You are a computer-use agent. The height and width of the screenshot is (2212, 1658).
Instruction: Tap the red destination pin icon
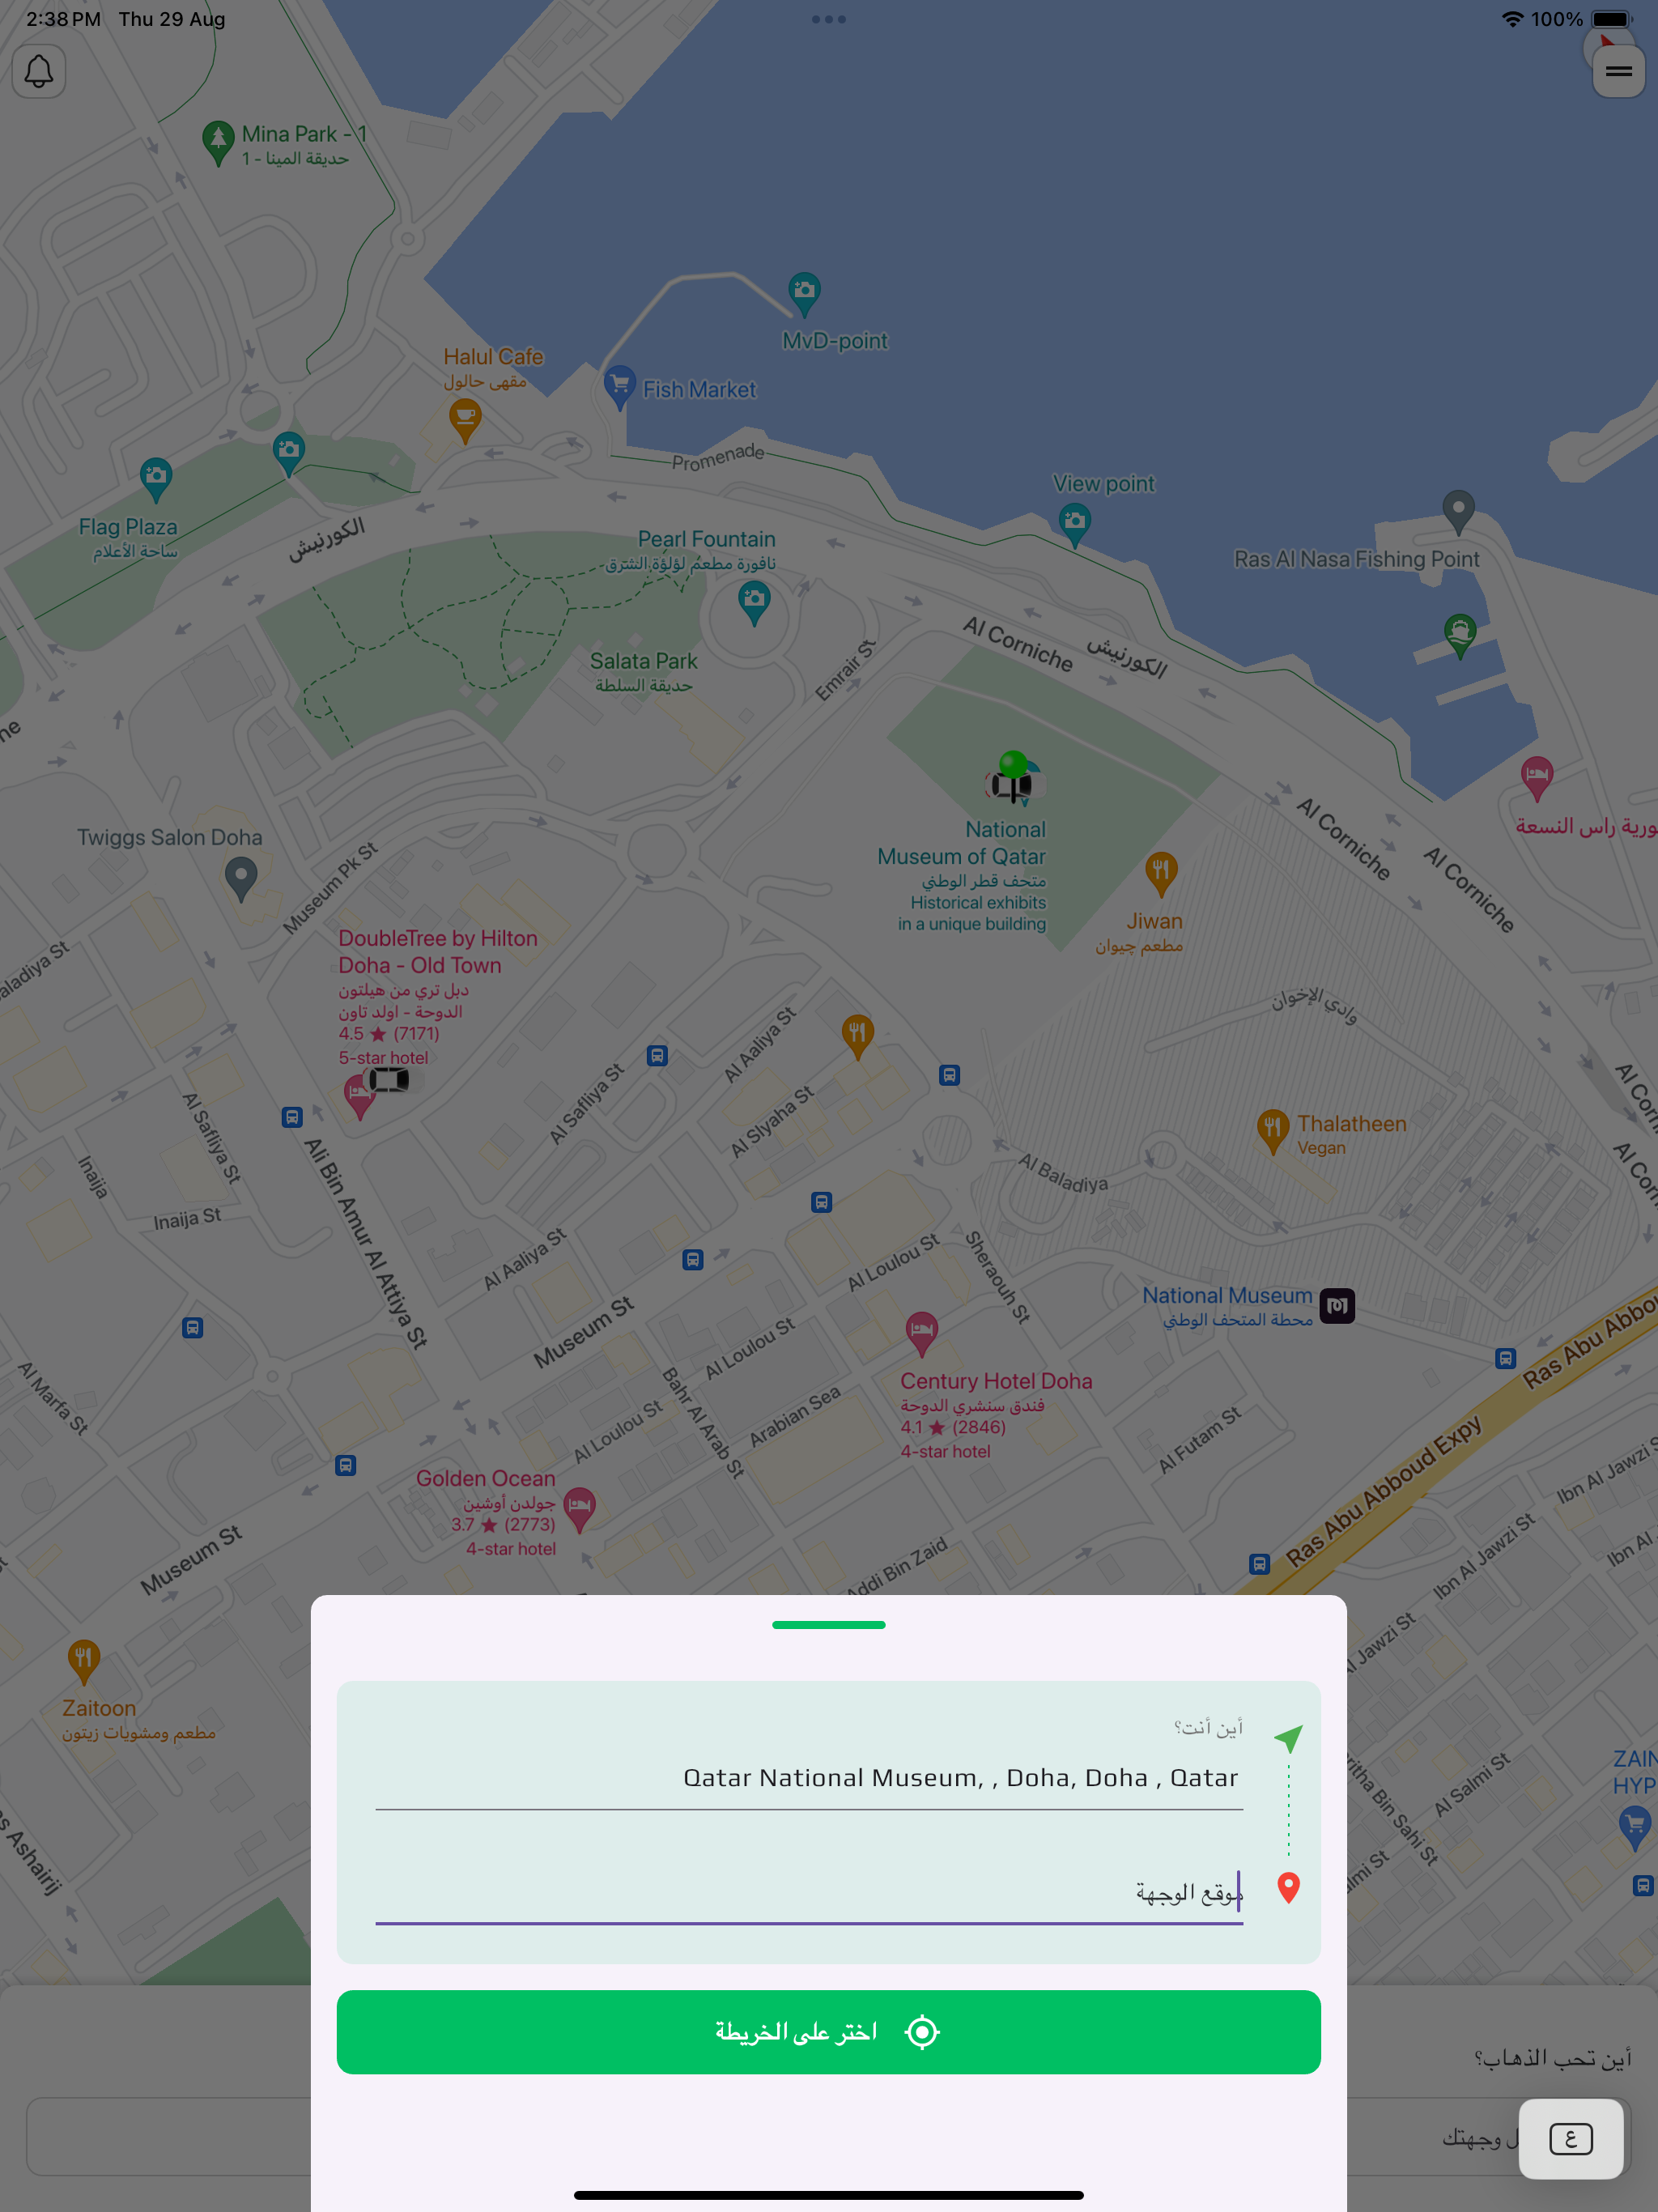pos(1289,1888)
